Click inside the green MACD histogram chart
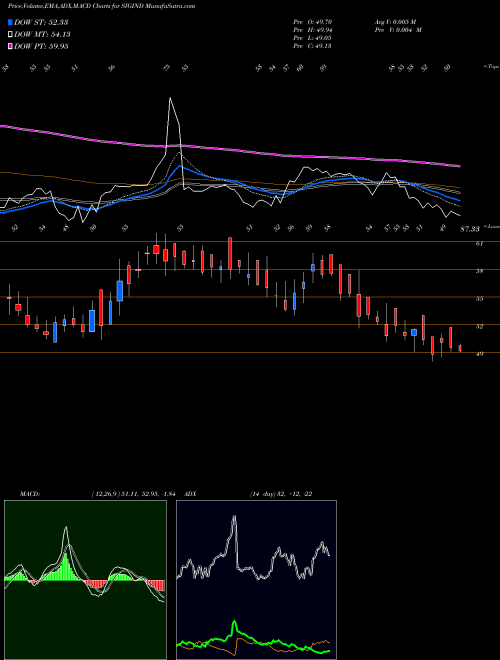The image size is (500, 660). pyautogui.click(x=85, y=580)
